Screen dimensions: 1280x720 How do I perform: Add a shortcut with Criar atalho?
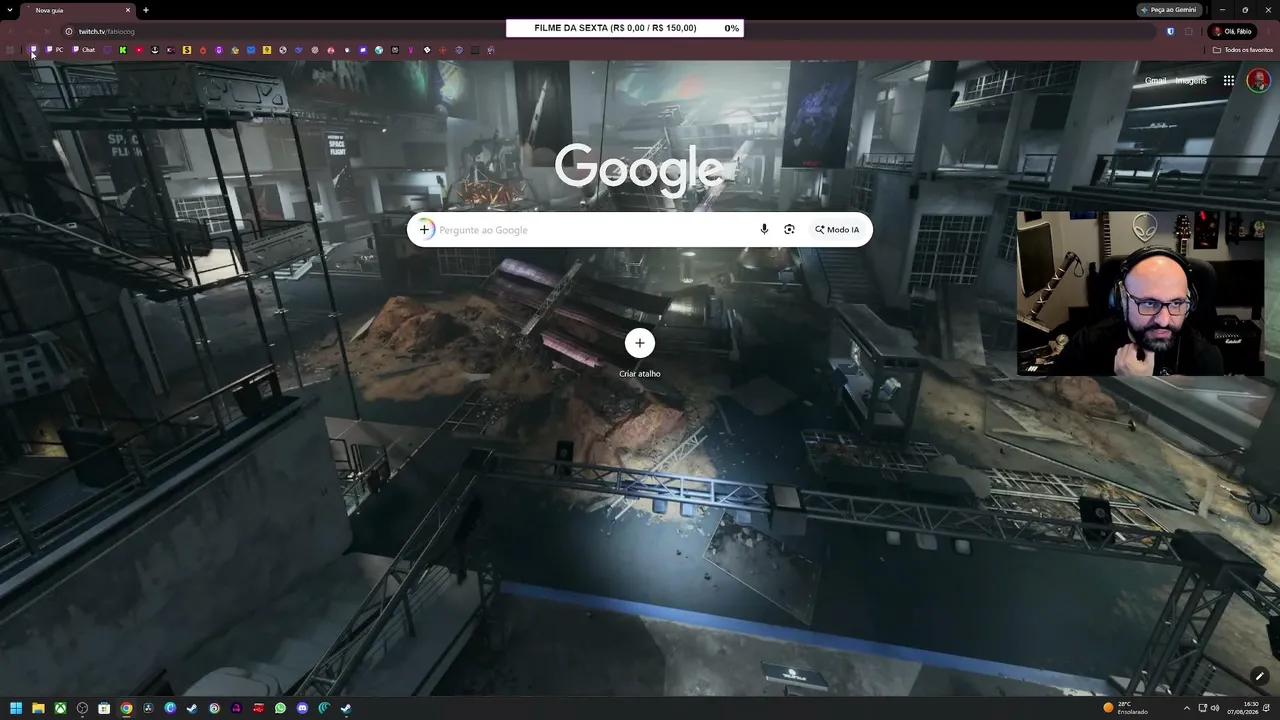[x=640, y=354]
